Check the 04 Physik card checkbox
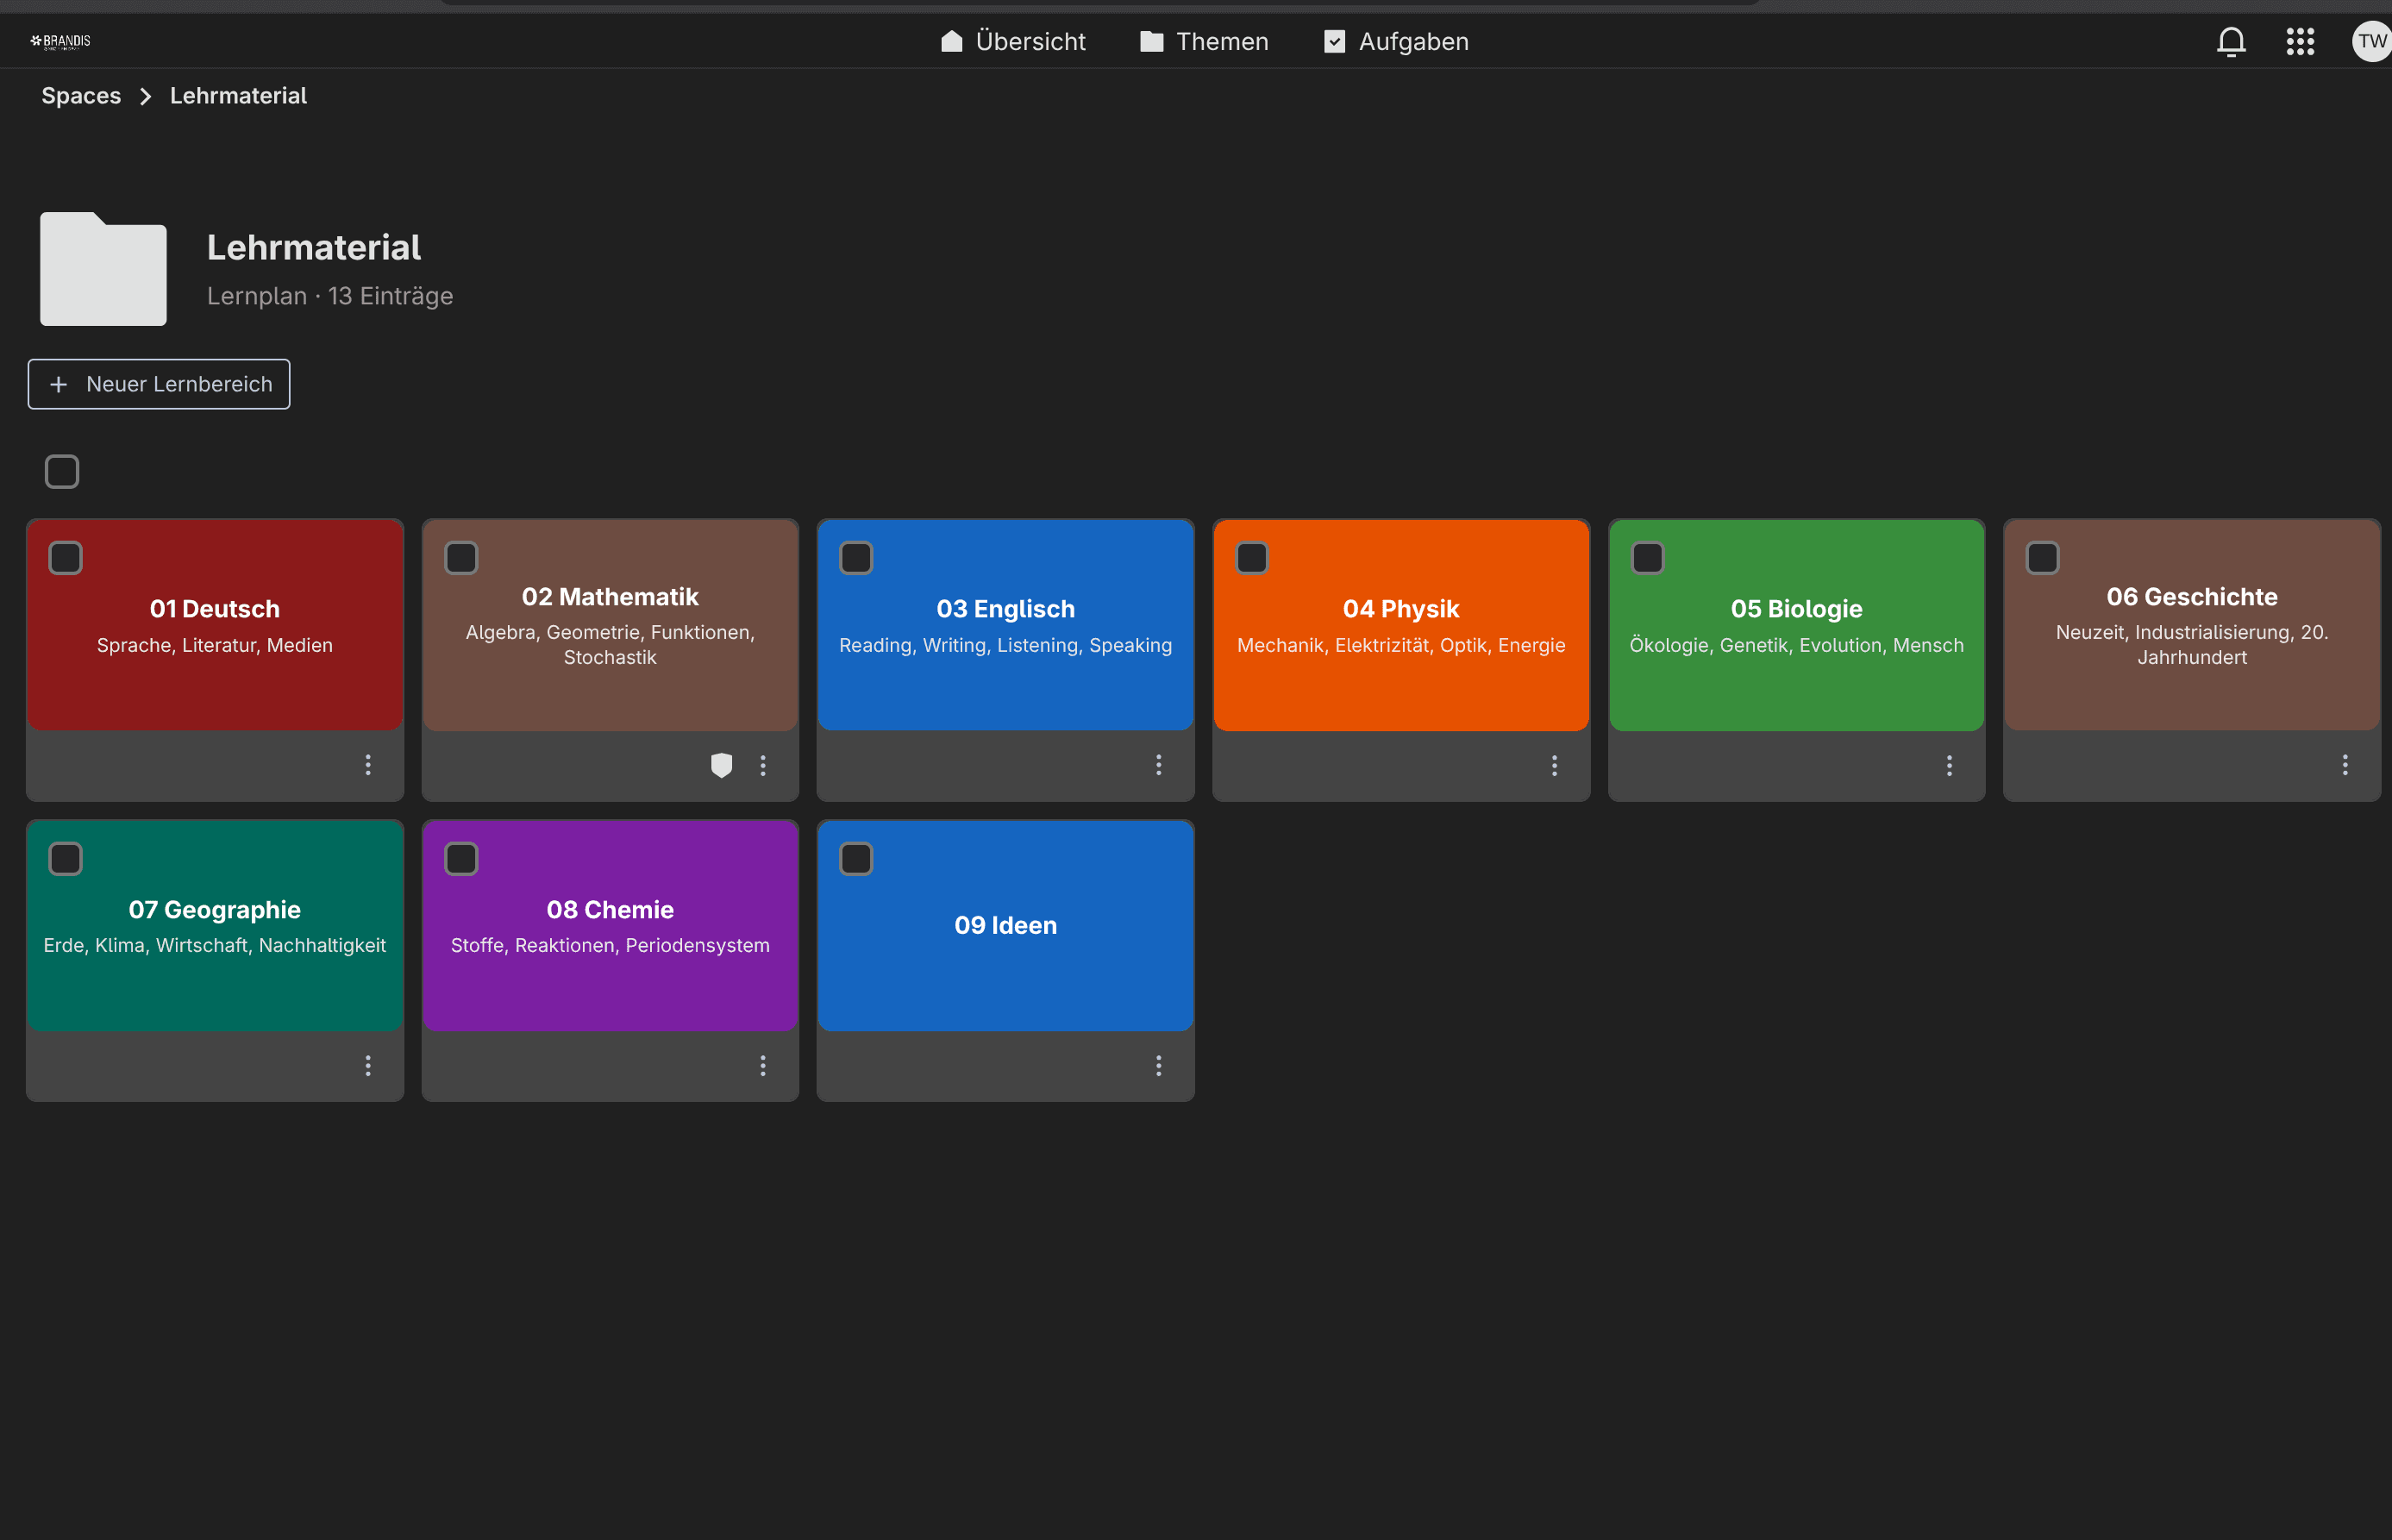This screenshot has height=1540, width=2392. [1252, 557]
